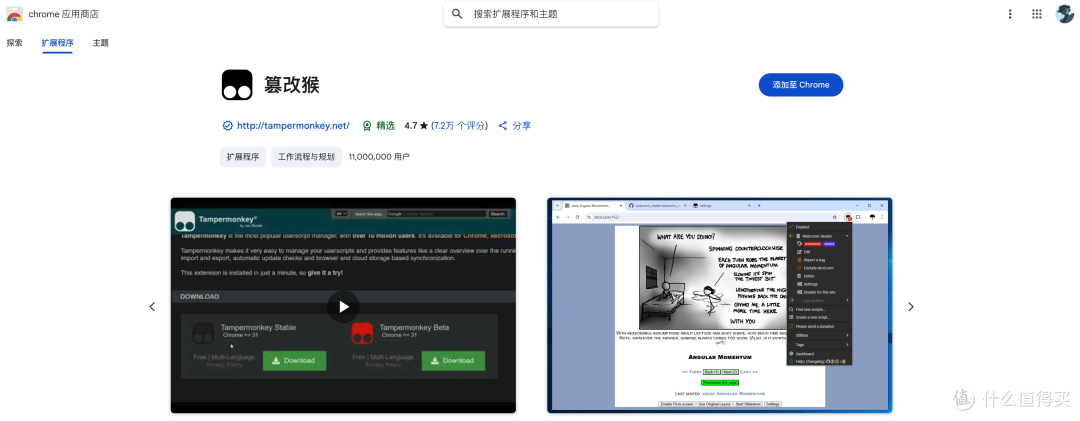Focus the extensions and themes search field
This screenshot has width=1080, height=421.
point(551,14)
